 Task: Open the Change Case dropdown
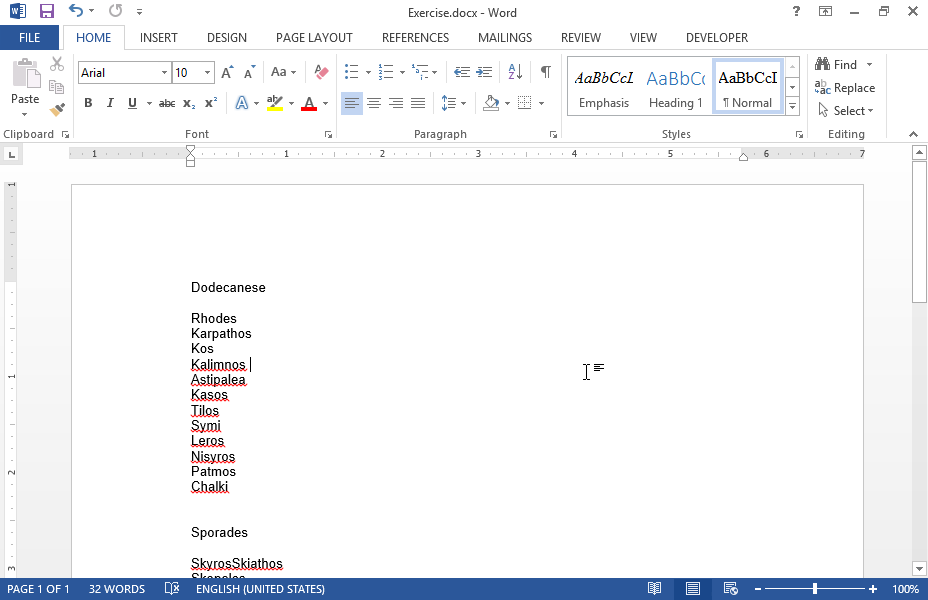283,72
